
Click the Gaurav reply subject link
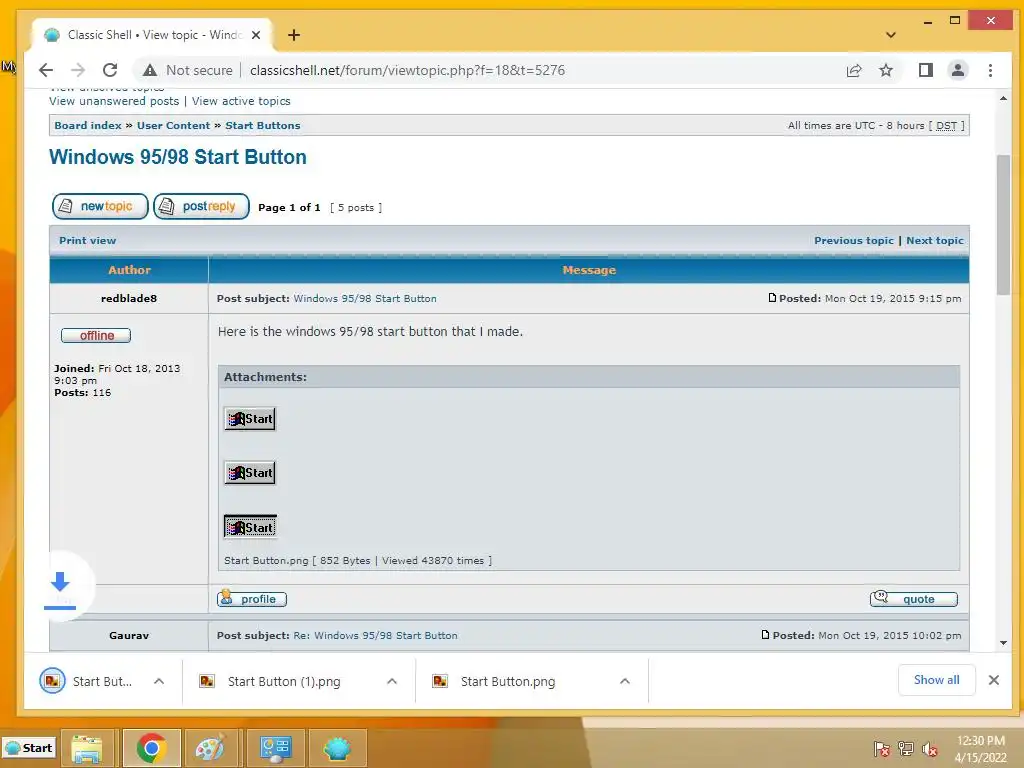(376, 635)
